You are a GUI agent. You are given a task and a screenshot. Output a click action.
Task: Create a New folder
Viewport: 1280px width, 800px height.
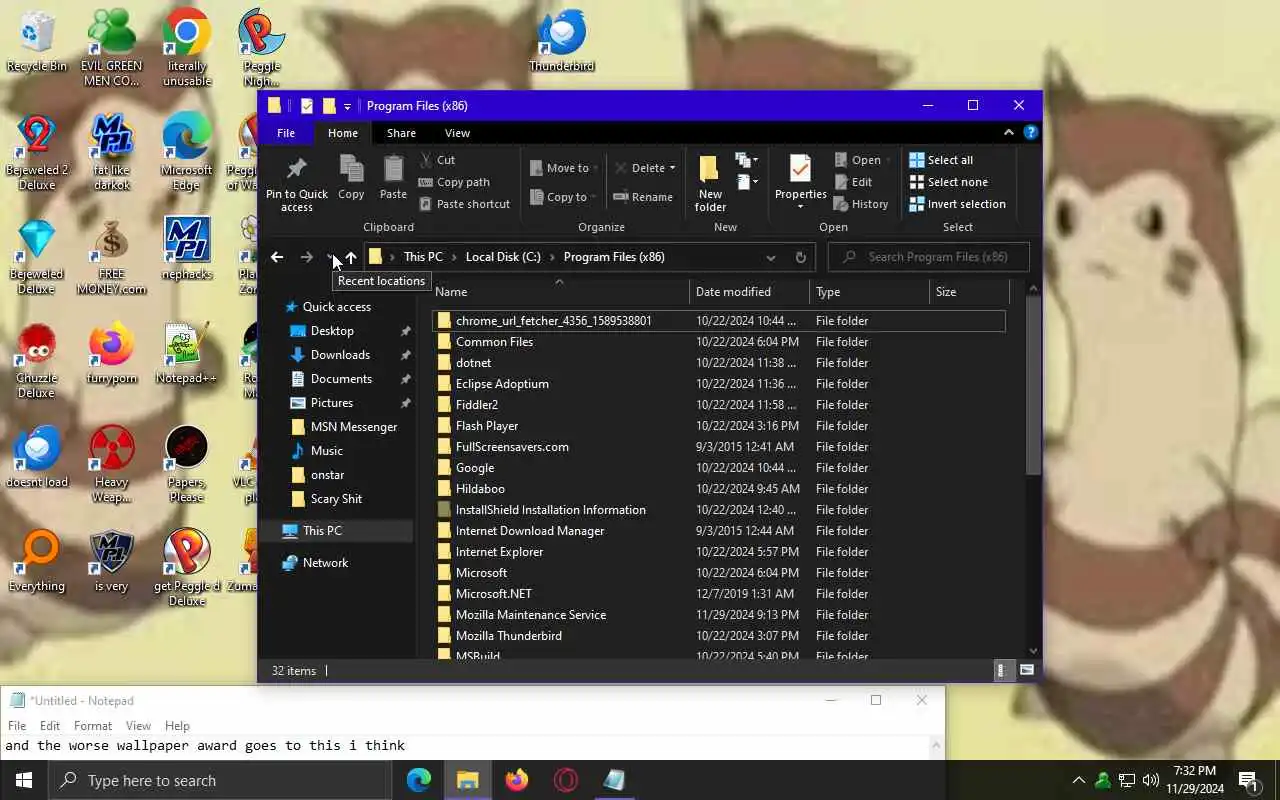pyautogui.click(x=710, y=183)
